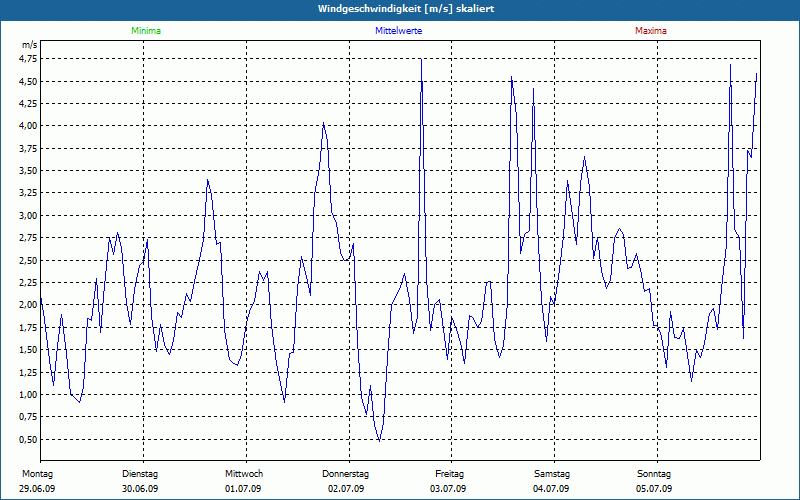800x500 pixels.
Task: Click the Donnerstag day label
Action: (345, 474)
